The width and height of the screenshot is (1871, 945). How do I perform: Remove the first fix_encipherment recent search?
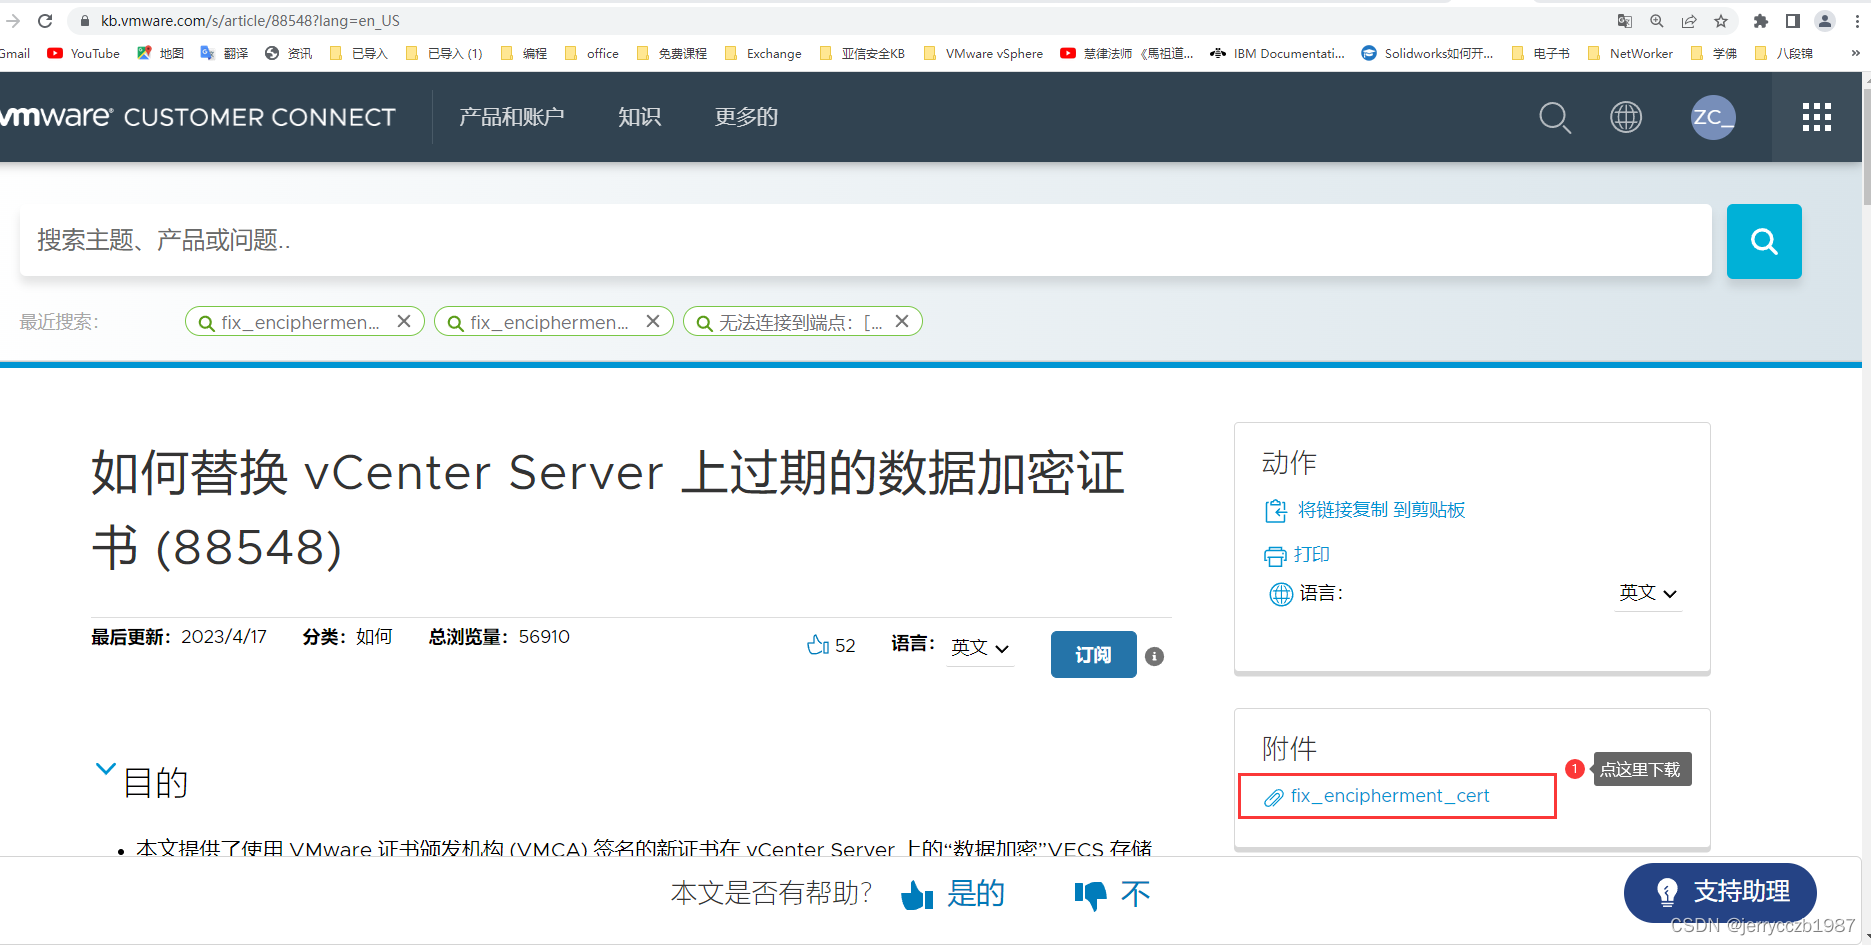[x=404, y=321]
